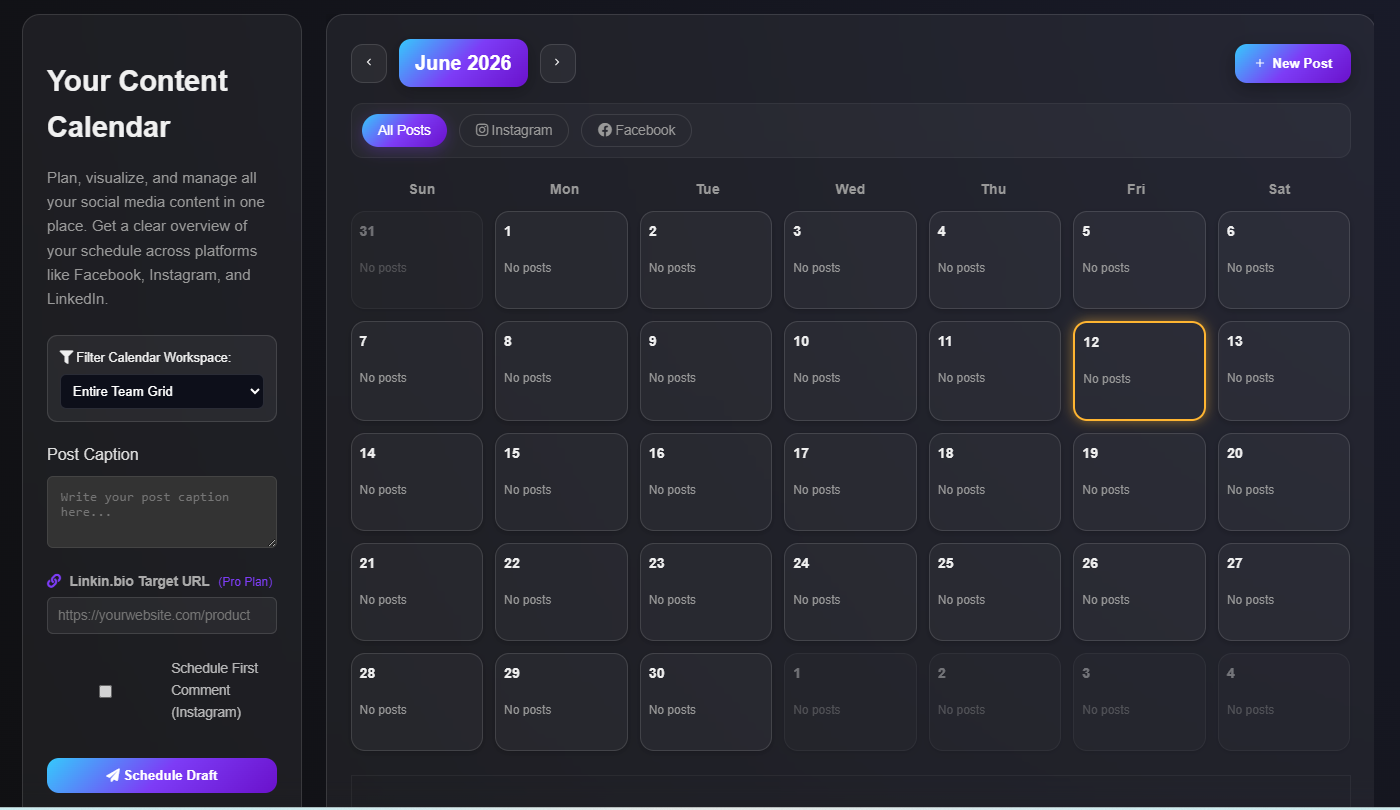The width and height of the screenshot is (1400, 810).
Task: Select the June 20 day cell
Action: 1284,482
